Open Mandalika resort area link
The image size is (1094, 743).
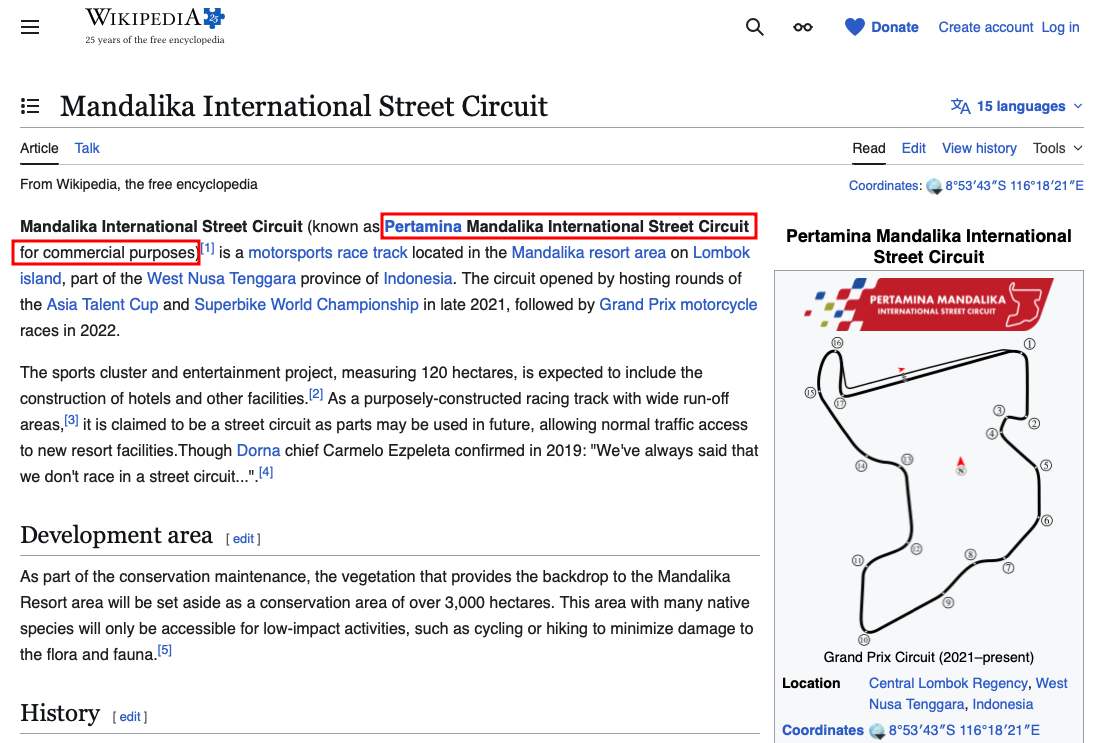589,253
